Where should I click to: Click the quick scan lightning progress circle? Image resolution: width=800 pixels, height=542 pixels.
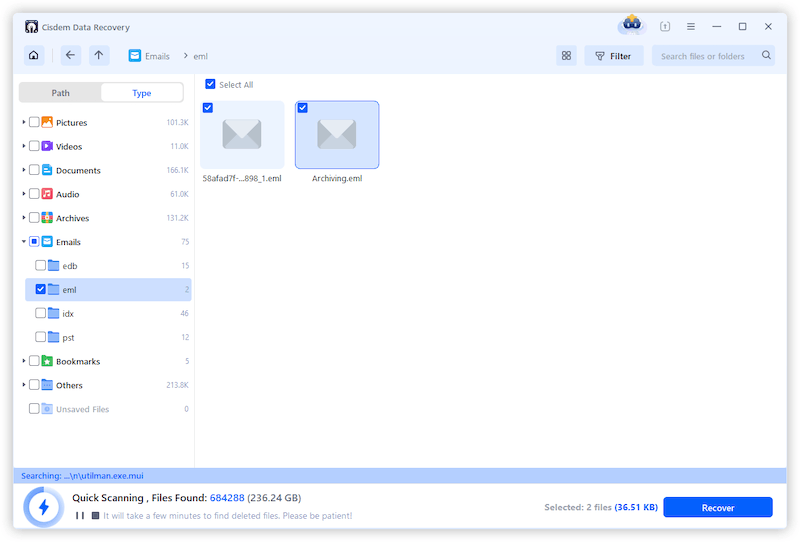(44, 507)
